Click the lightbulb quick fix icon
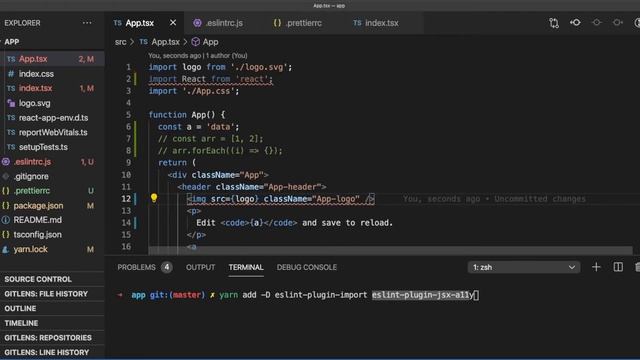This screenshot has height=360, width=640. click(x=154, y=198)
